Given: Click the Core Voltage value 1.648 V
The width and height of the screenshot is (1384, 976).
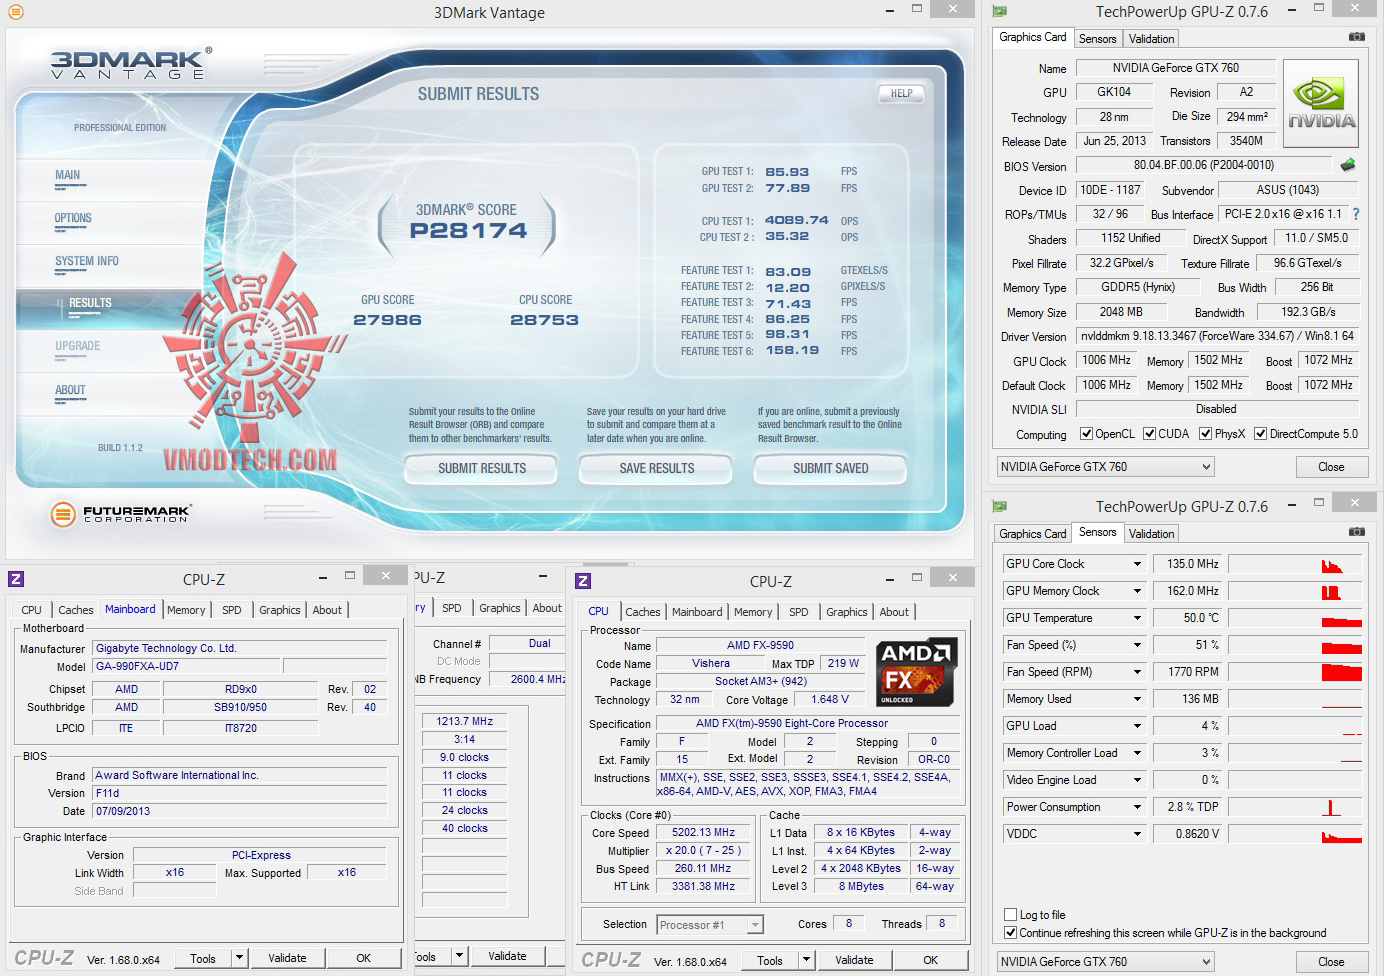Looking at the screenshot, I should tap(830, 699).
